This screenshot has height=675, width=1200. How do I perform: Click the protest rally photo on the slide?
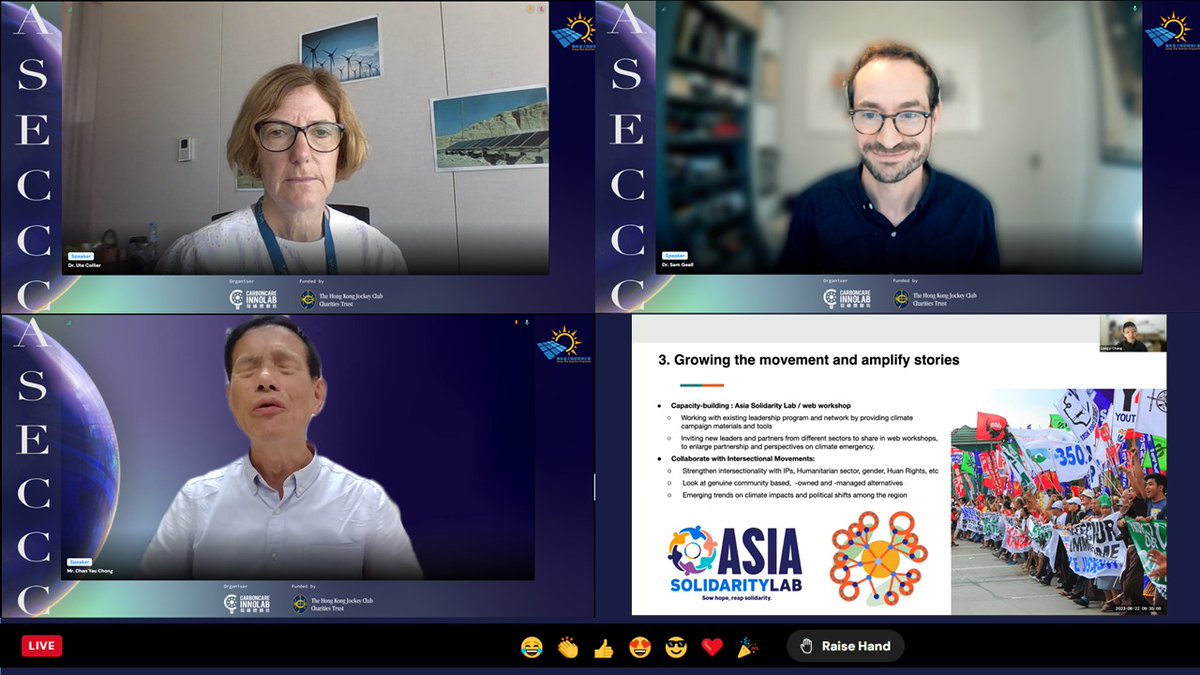point(1059,500)
